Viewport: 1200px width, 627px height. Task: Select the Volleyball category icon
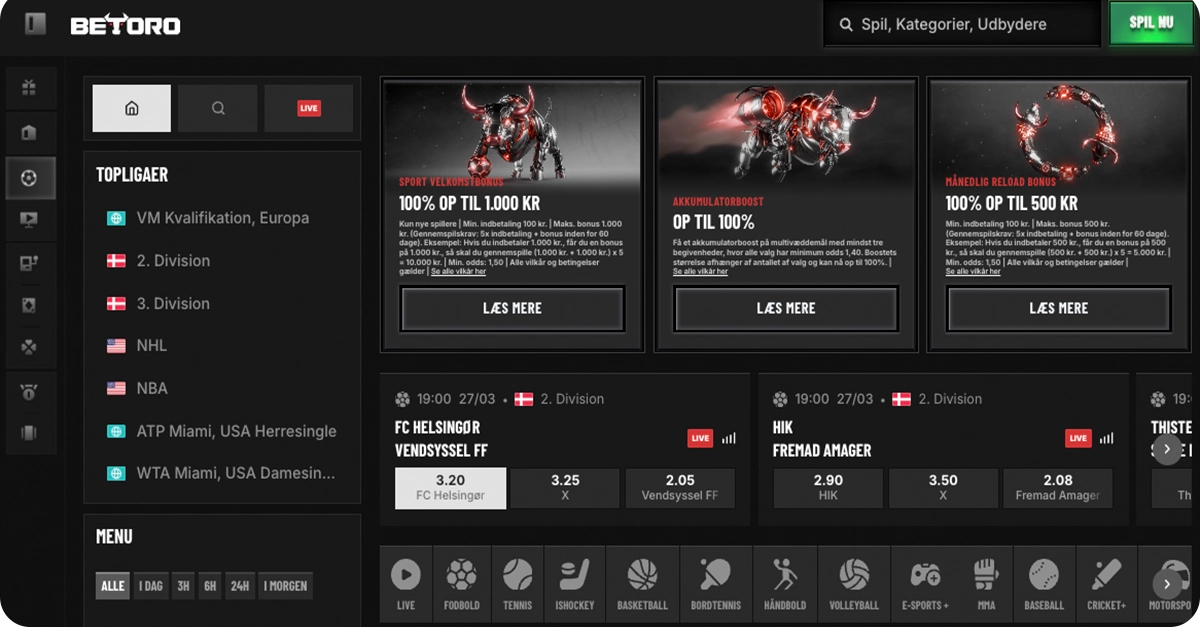tap(854, 585)
